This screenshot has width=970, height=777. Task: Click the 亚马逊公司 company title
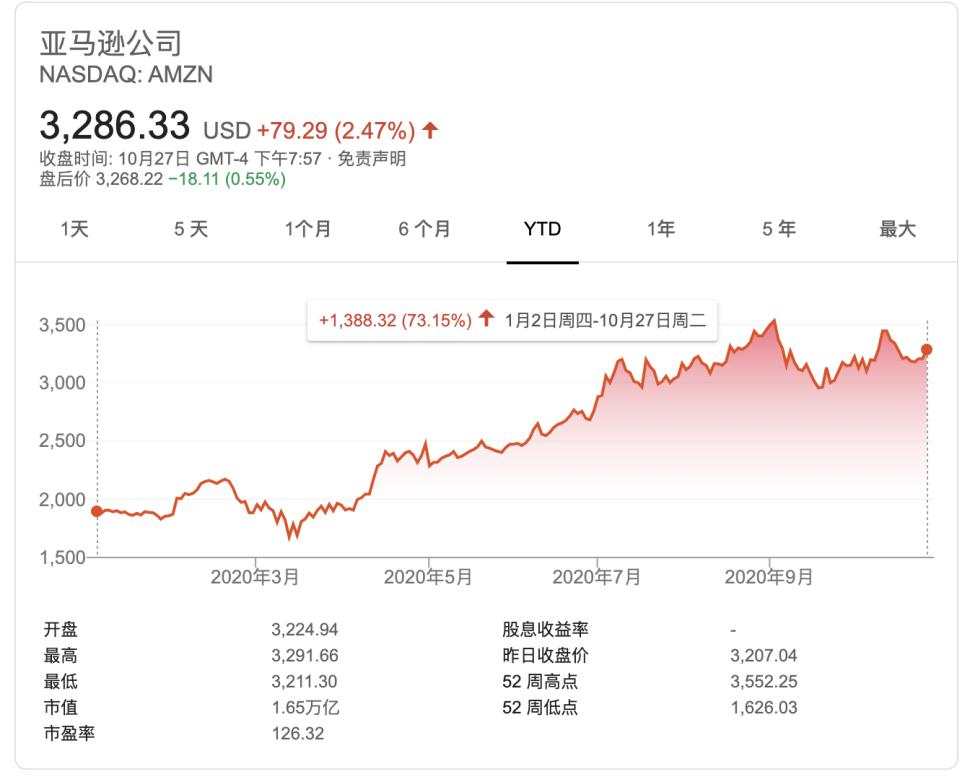click(x=111, y=43)
